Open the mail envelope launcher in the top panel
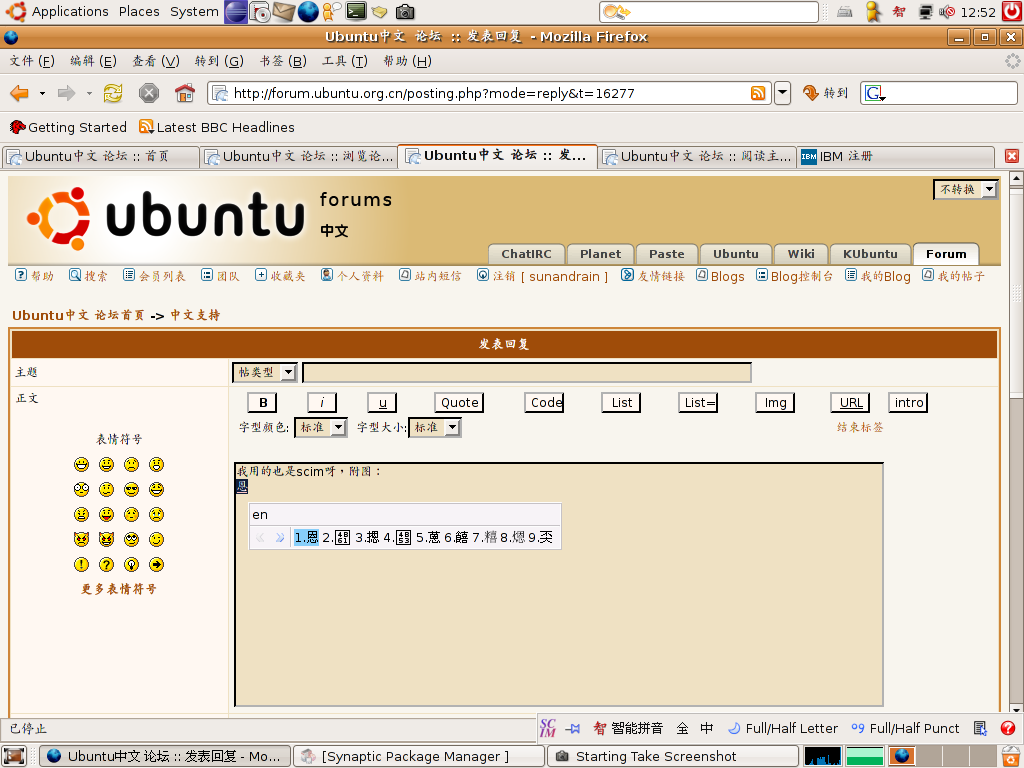1024x768 pixels. pyautogui.click(x=283, y=11)
